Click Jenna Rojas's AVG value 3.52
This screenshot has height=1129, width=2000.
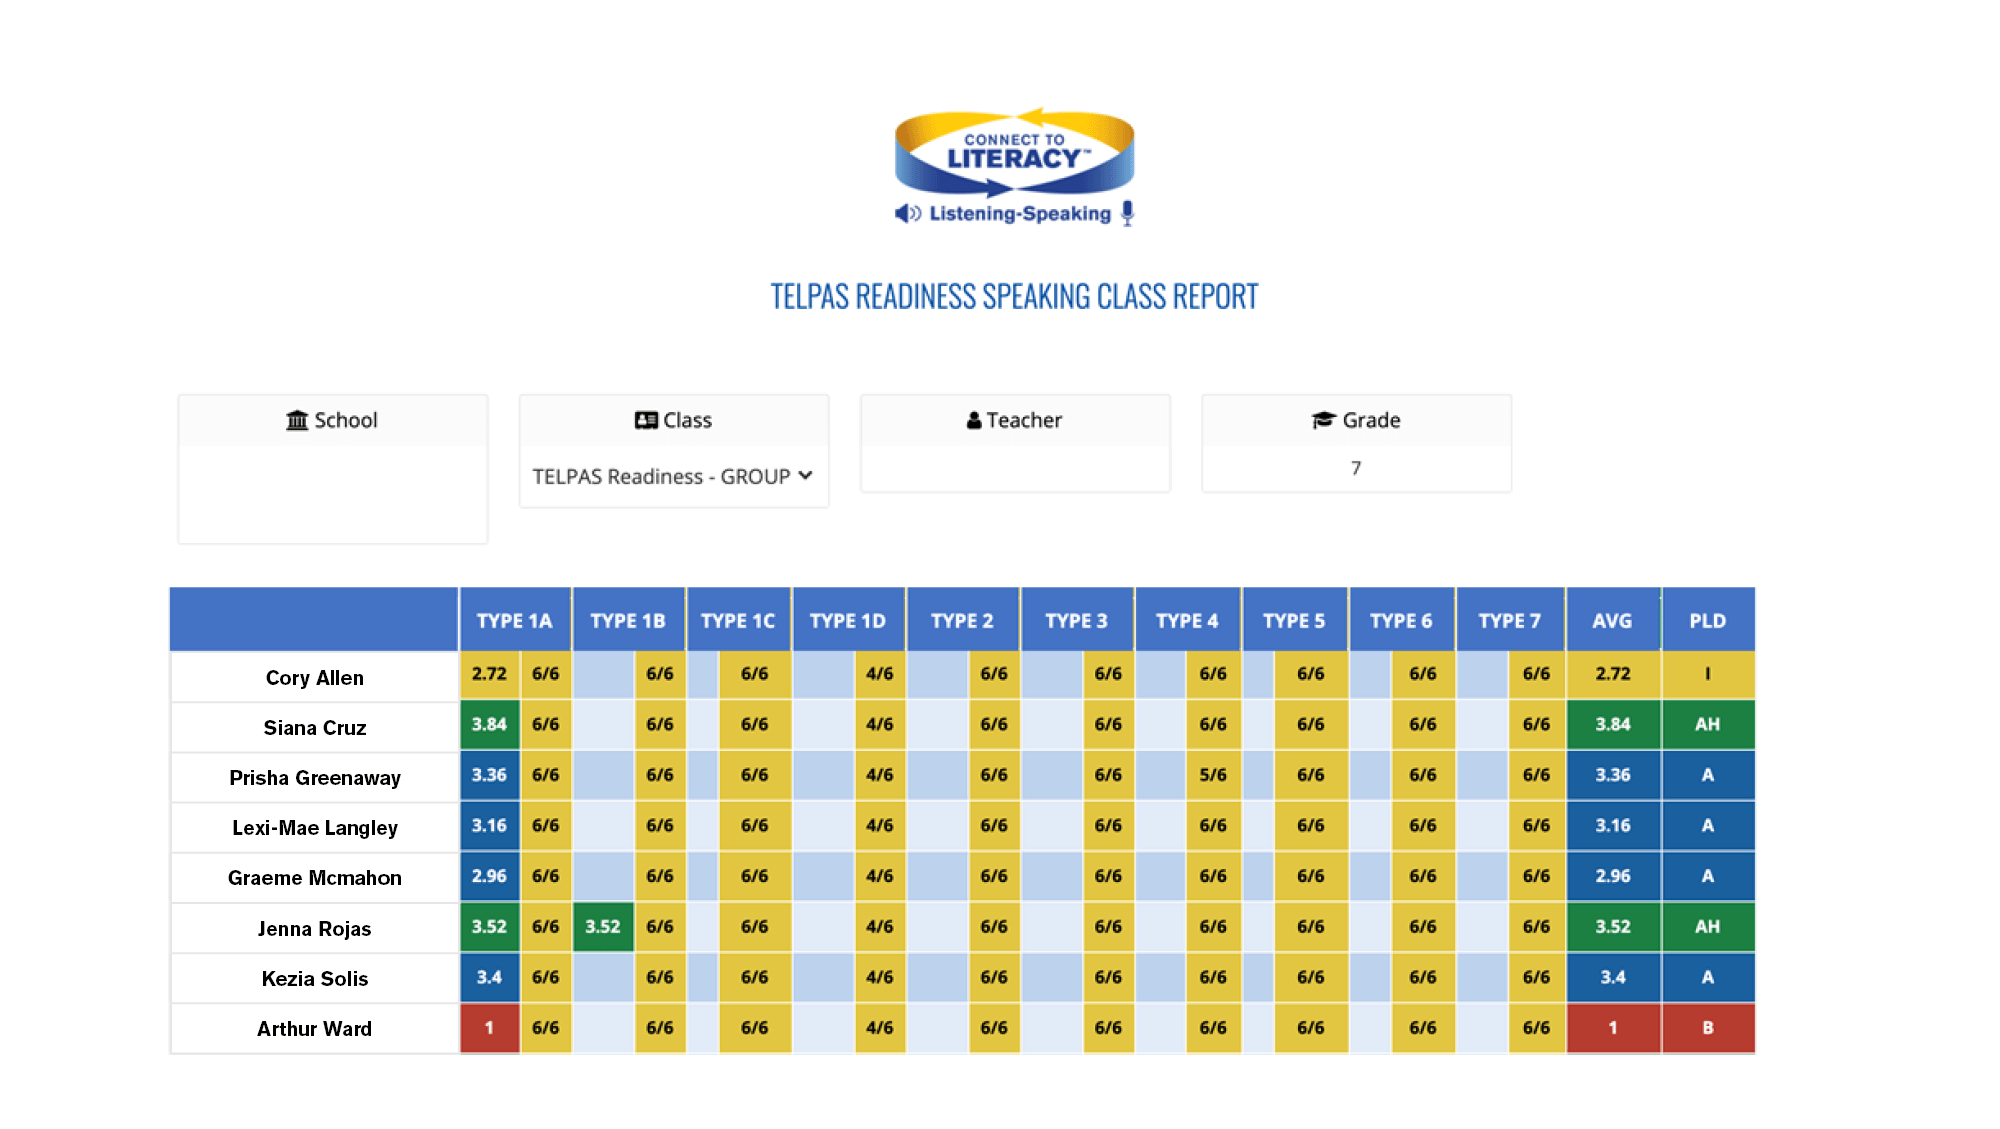click(x=1613, y=927)
